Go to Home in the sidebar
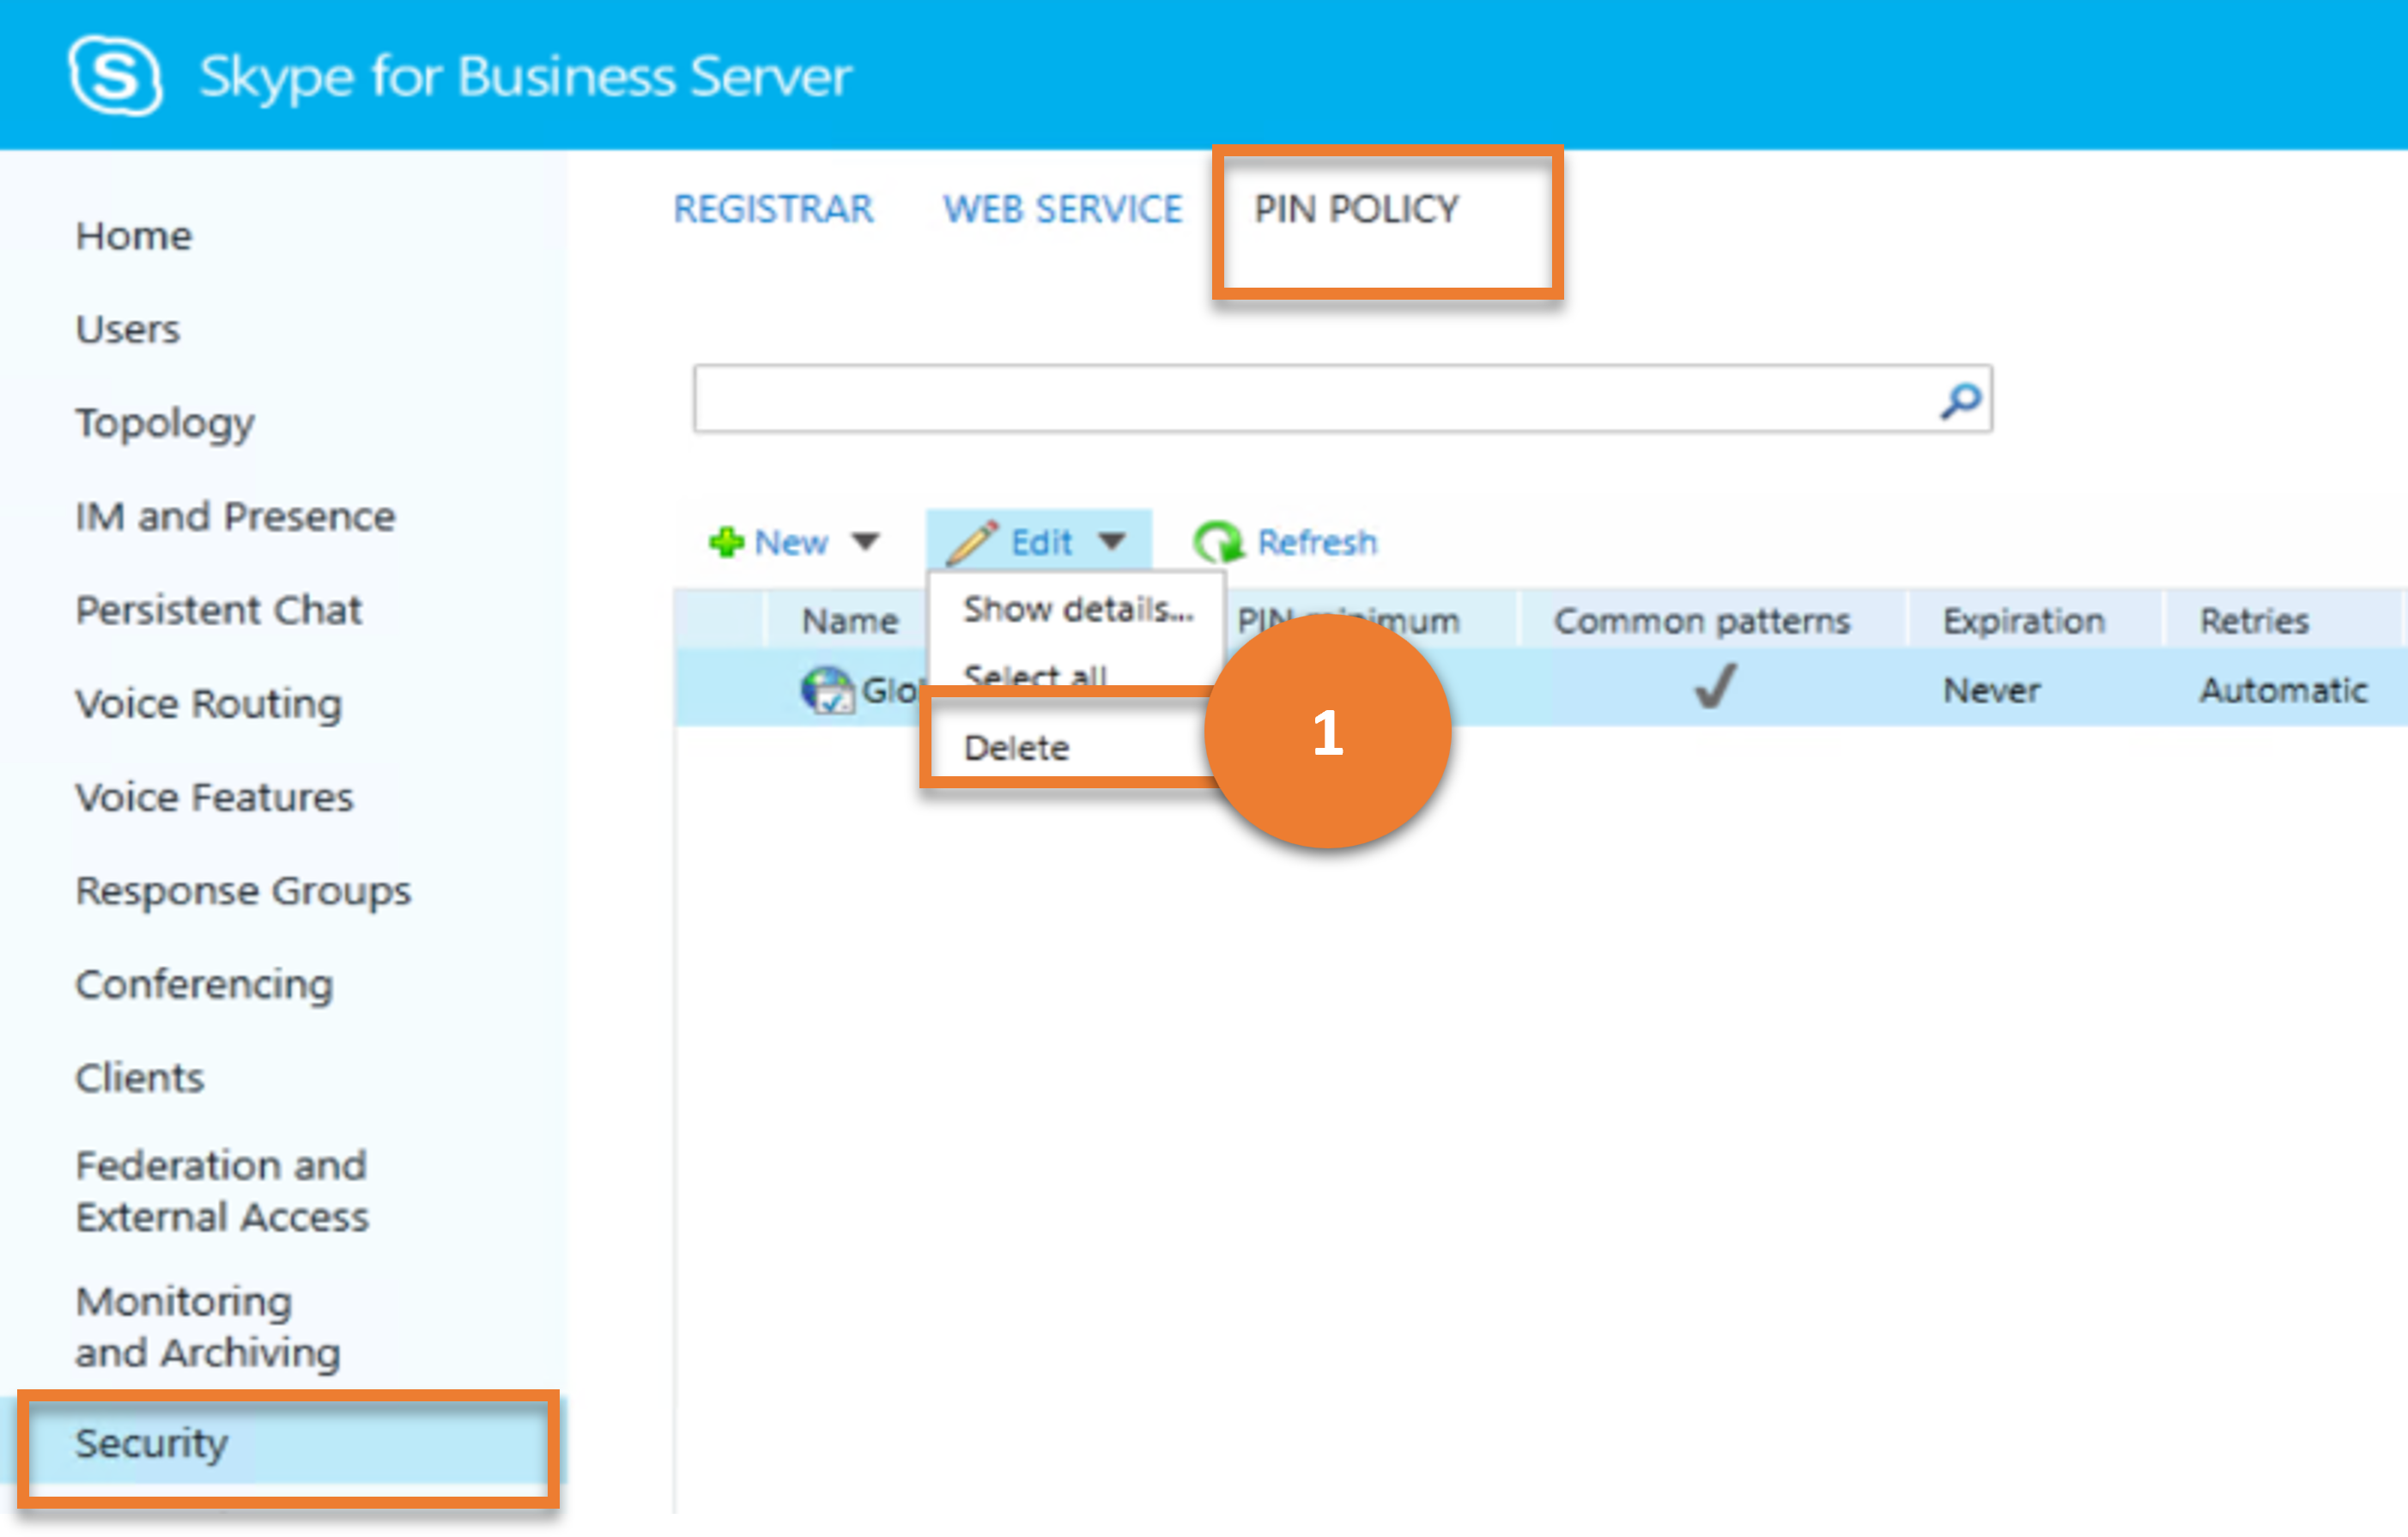The height and width of the screenshot is (1537, 2408). pyautogui.click(x=134, y=236)
